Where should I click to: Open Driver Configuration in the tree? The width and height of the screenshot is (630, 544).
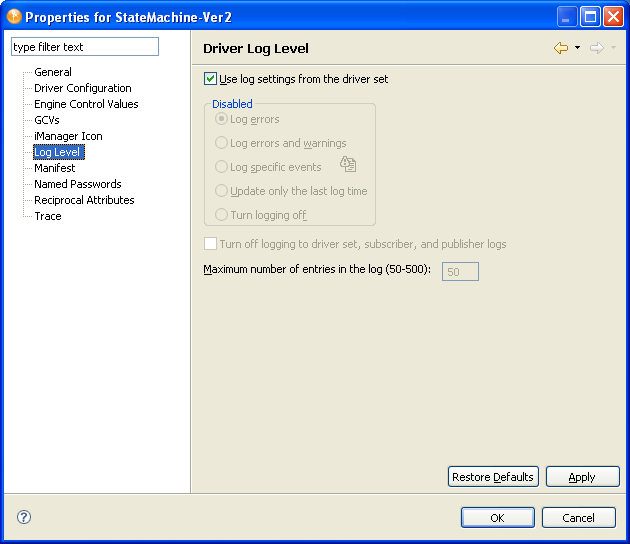(x=83, y=88)
